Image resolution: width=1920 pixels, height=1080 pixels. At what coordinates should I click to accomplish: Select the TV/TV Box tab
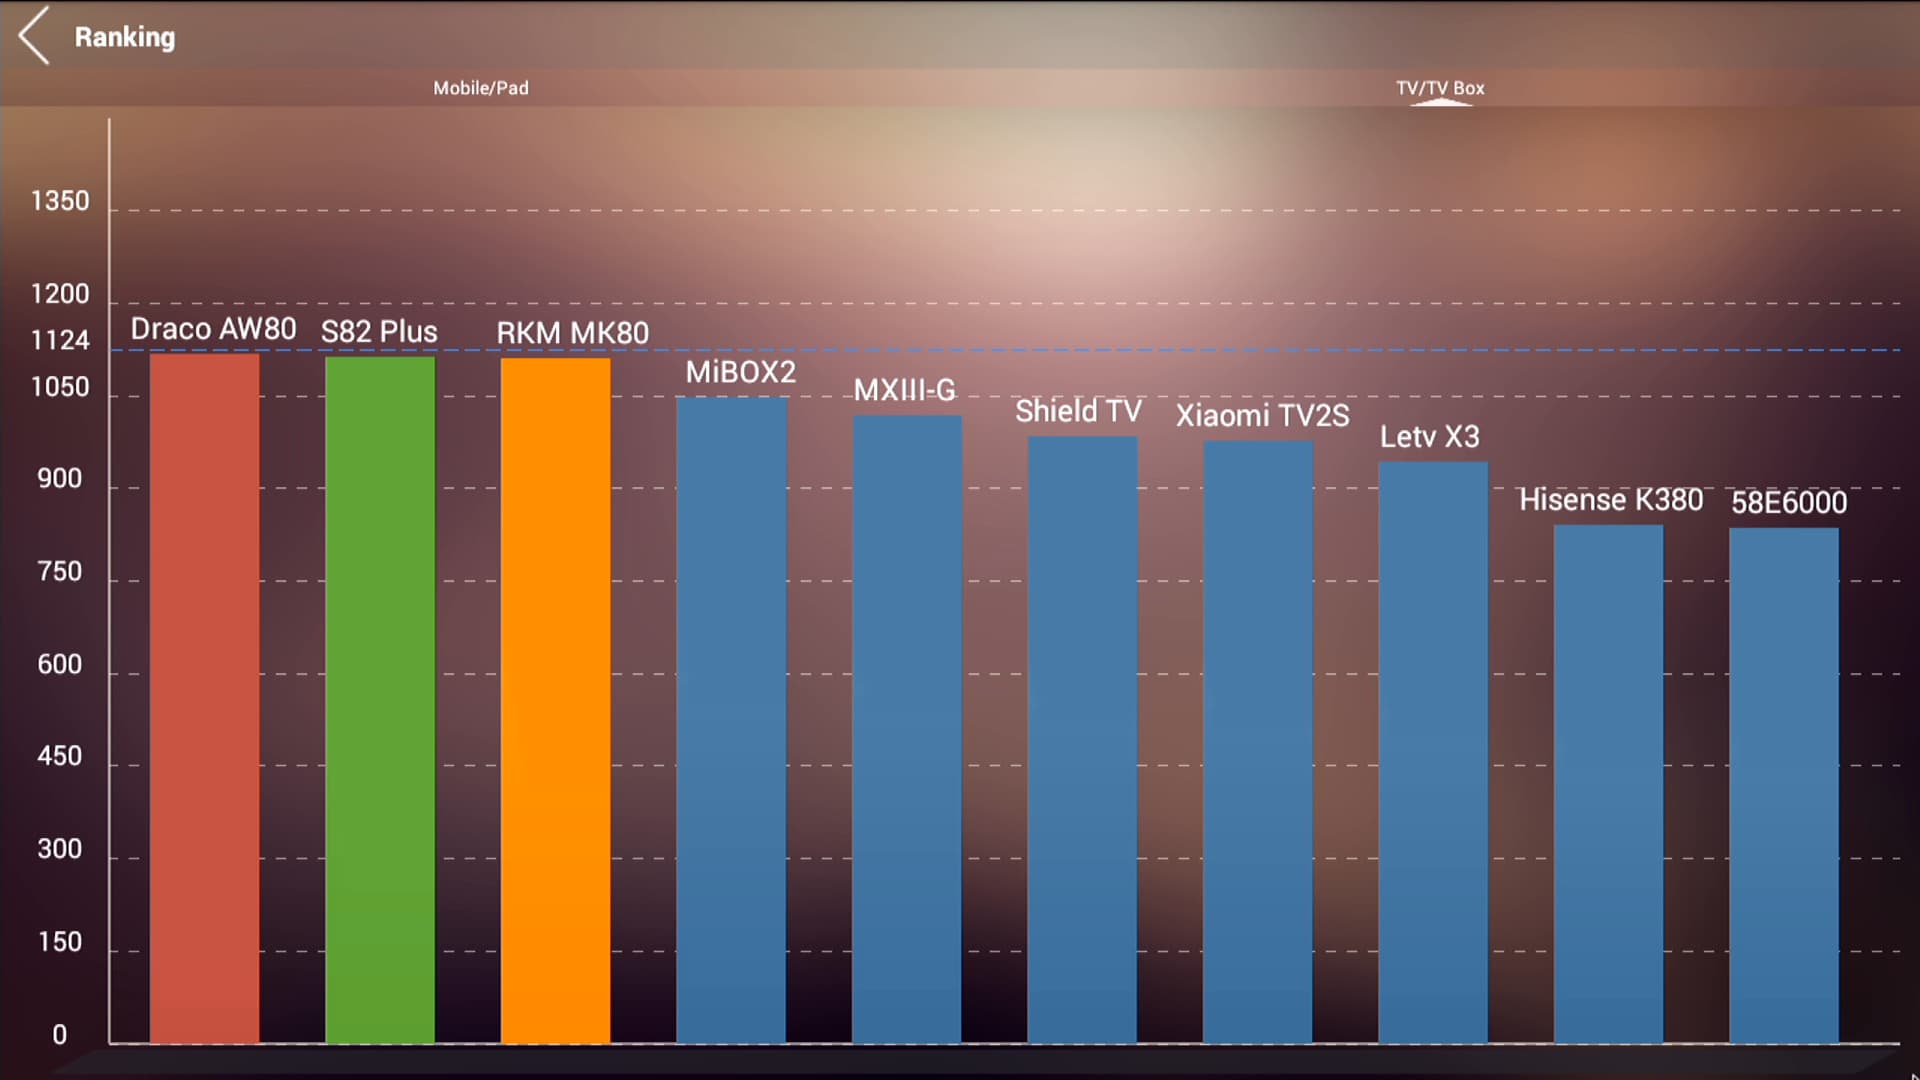point(1440,88)
